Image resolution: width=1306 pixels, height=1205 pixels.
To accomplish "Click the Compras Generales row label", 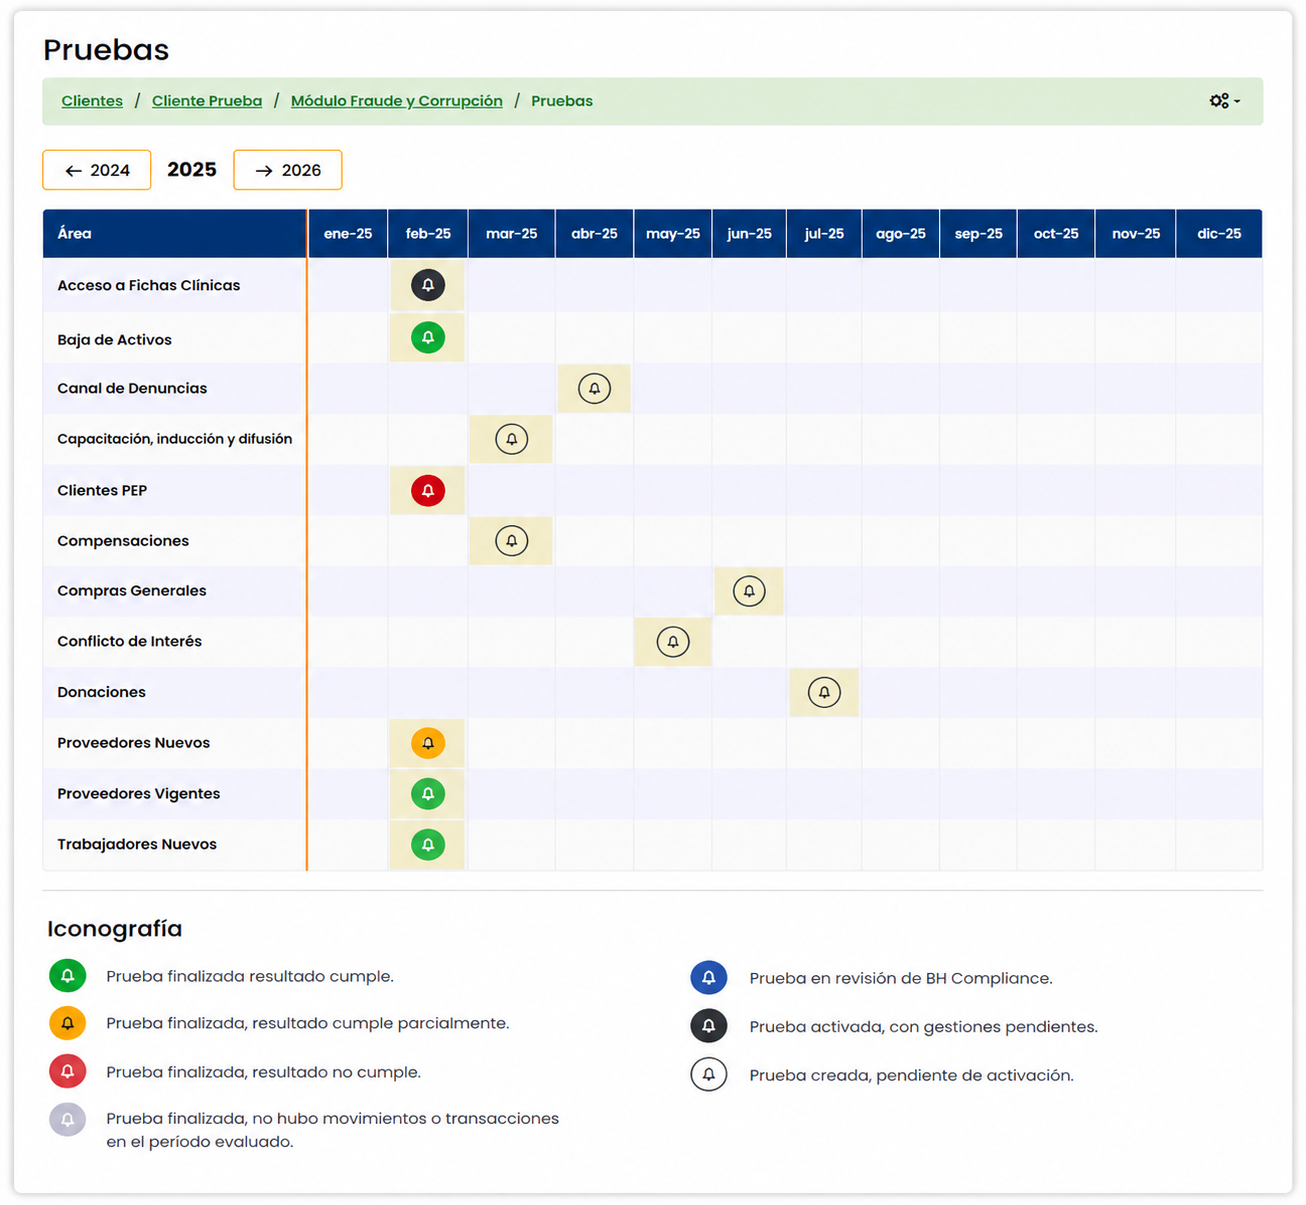I will pos(132,591).
